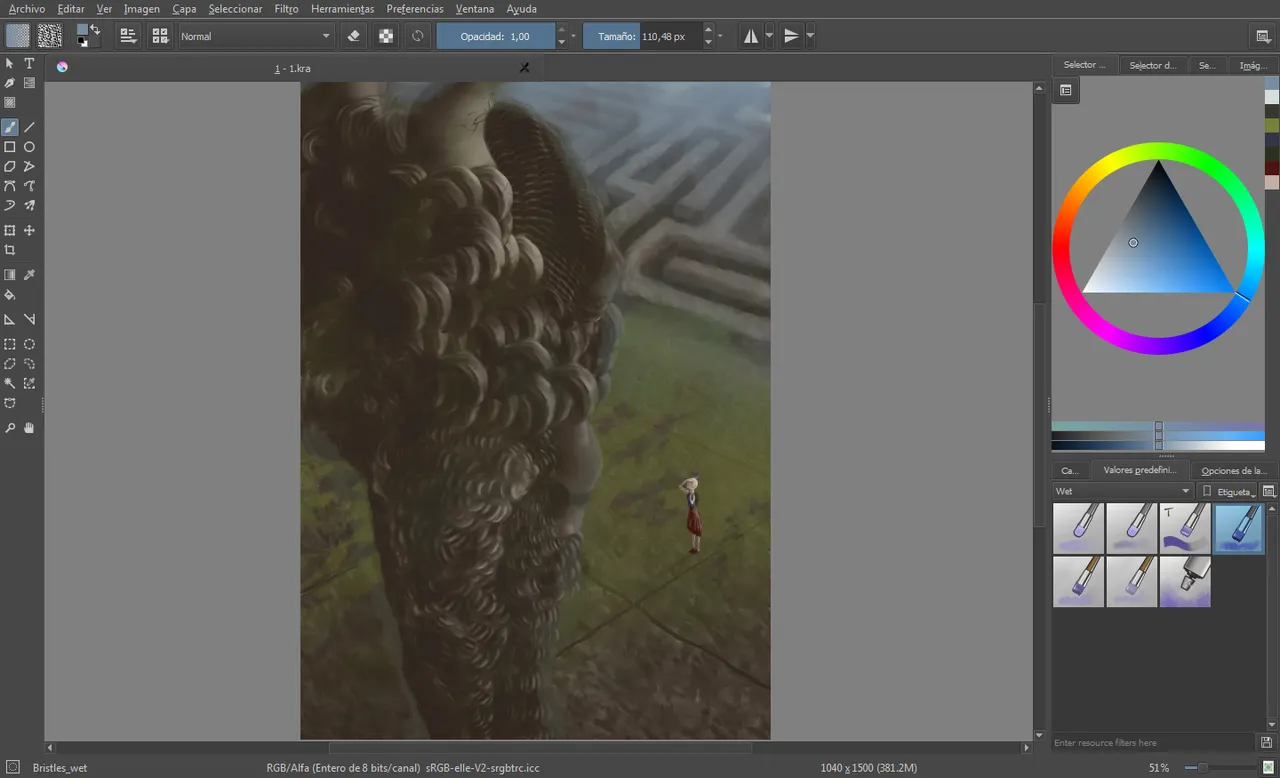Select the Polyline tool
The width and height of the screenshot is (1280, 778).
click(x=29, y=166)
